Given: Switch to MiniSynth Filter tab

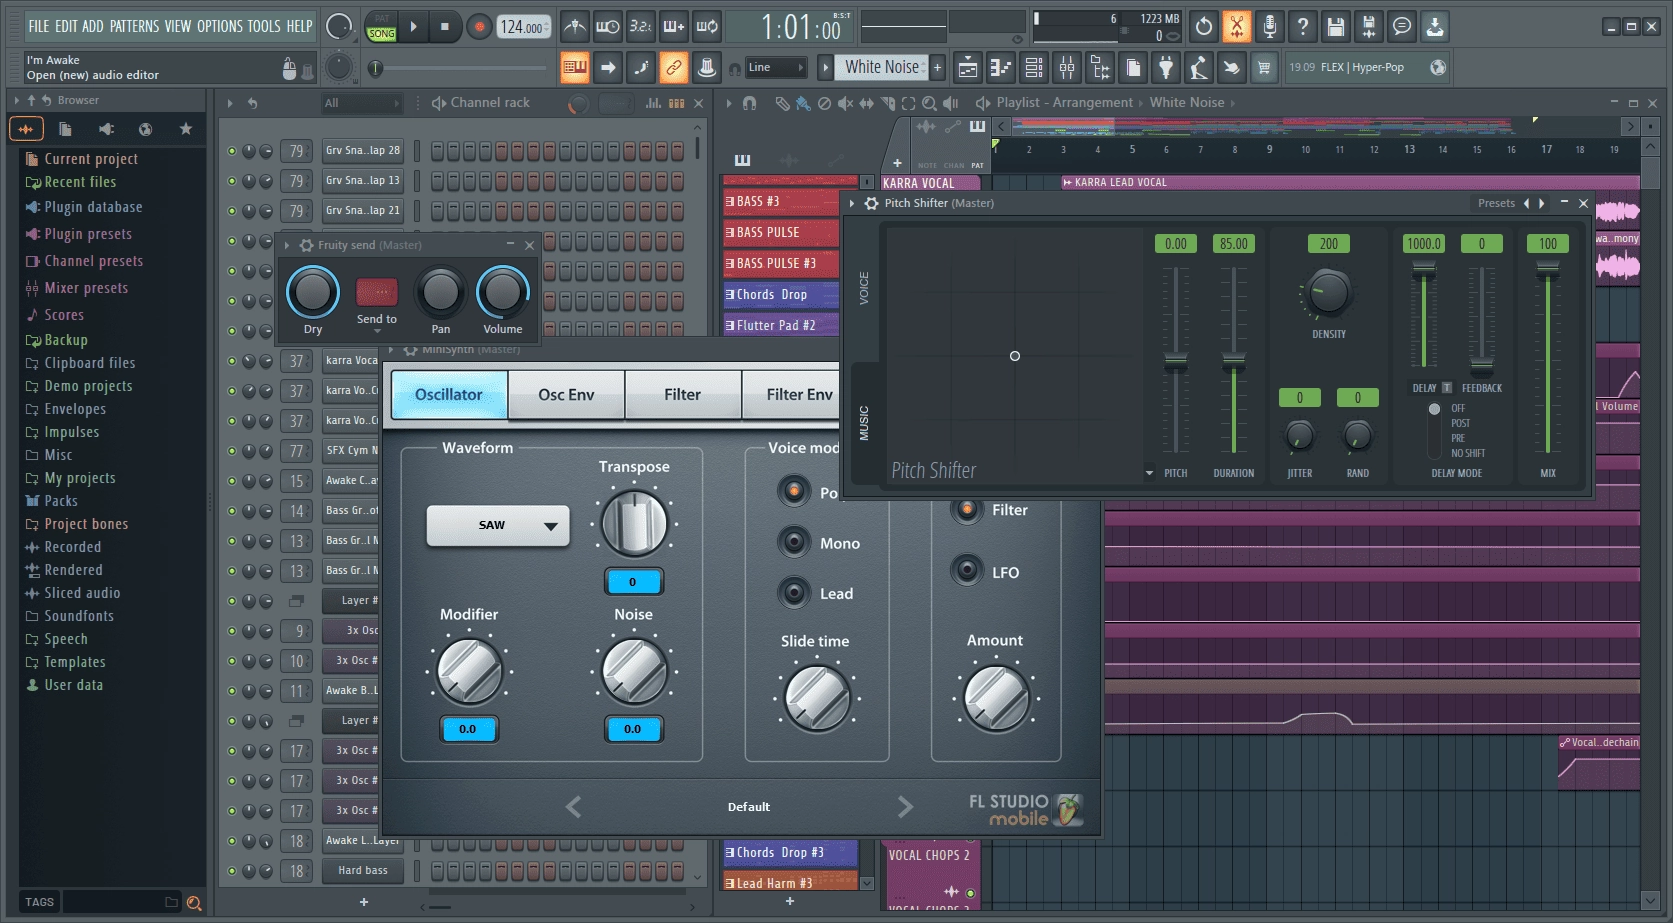Looking at the screenshot, I should click(x=683, y=395).
